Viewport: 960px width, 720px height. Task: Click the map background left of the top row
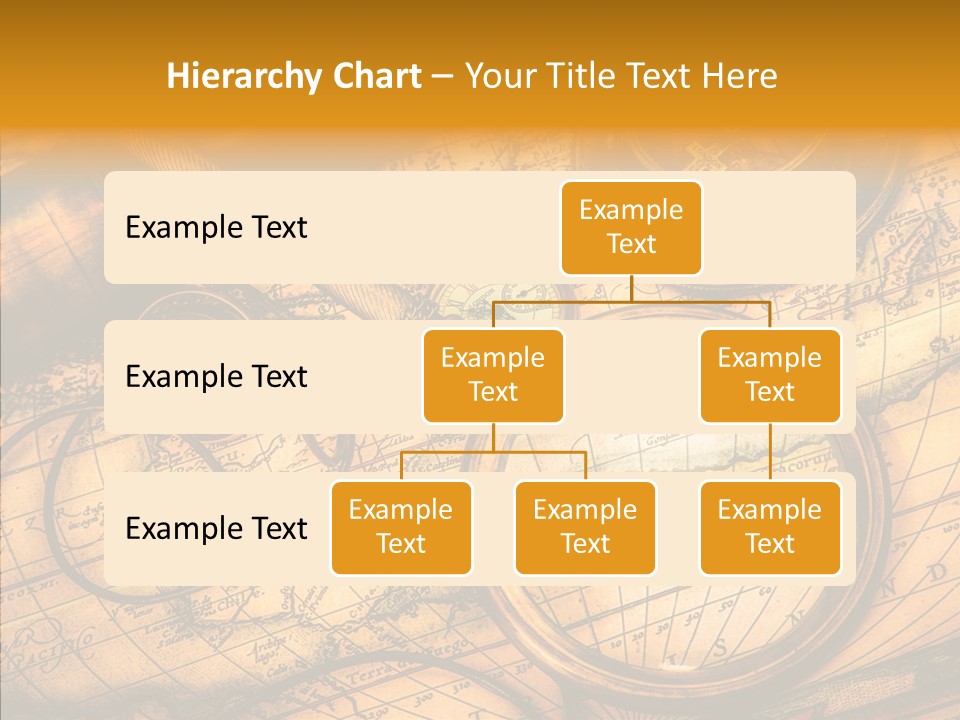click(50, 227)
